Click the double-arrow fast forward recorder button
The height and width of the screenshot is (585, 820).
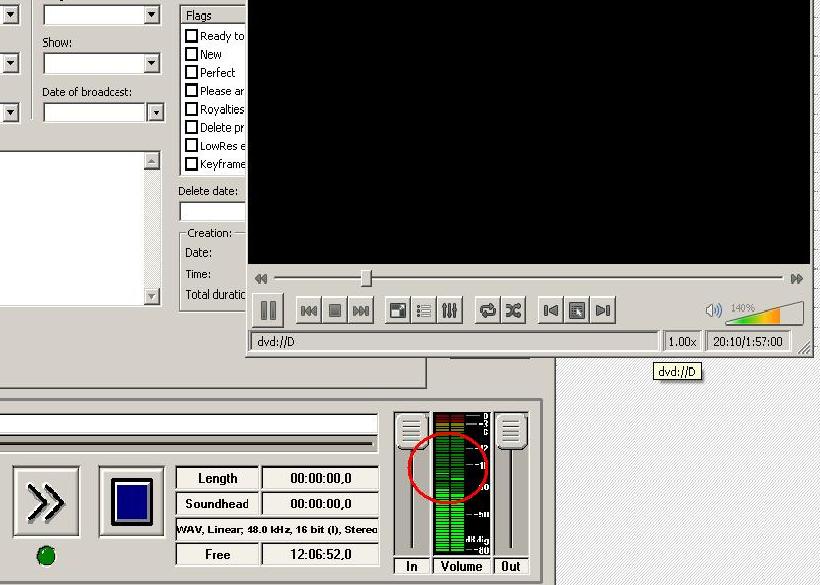(47, 502)
